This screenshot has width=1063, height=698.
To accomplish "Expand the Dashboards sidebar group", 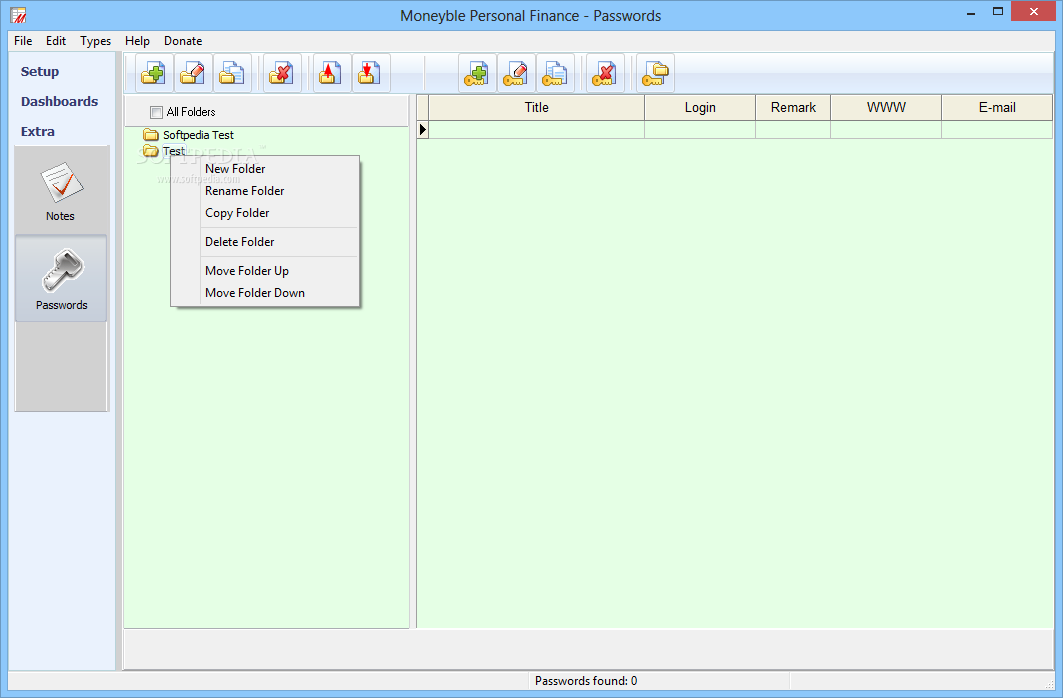I will (x=60, y=102).
